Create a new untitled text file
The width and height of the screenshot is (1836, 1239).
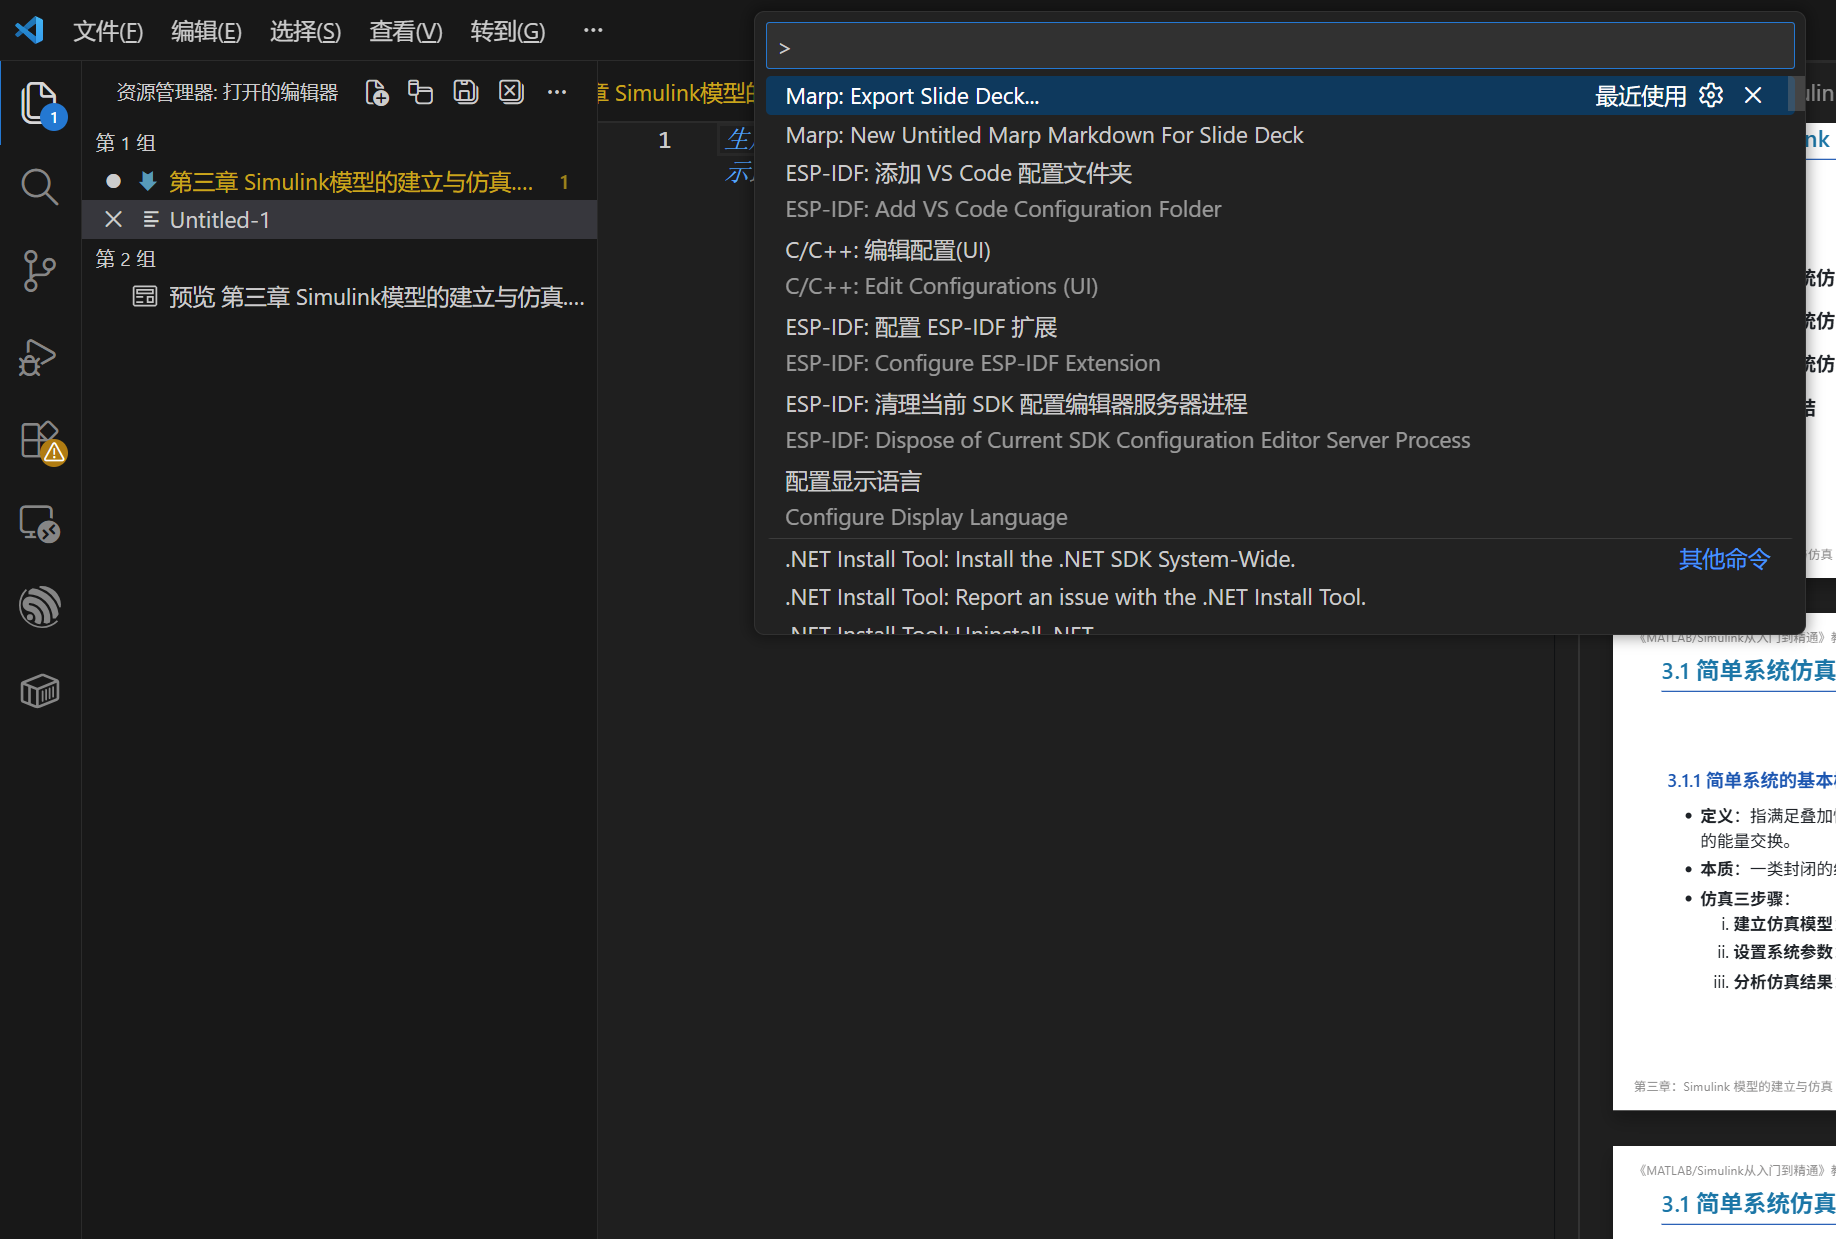376,93
